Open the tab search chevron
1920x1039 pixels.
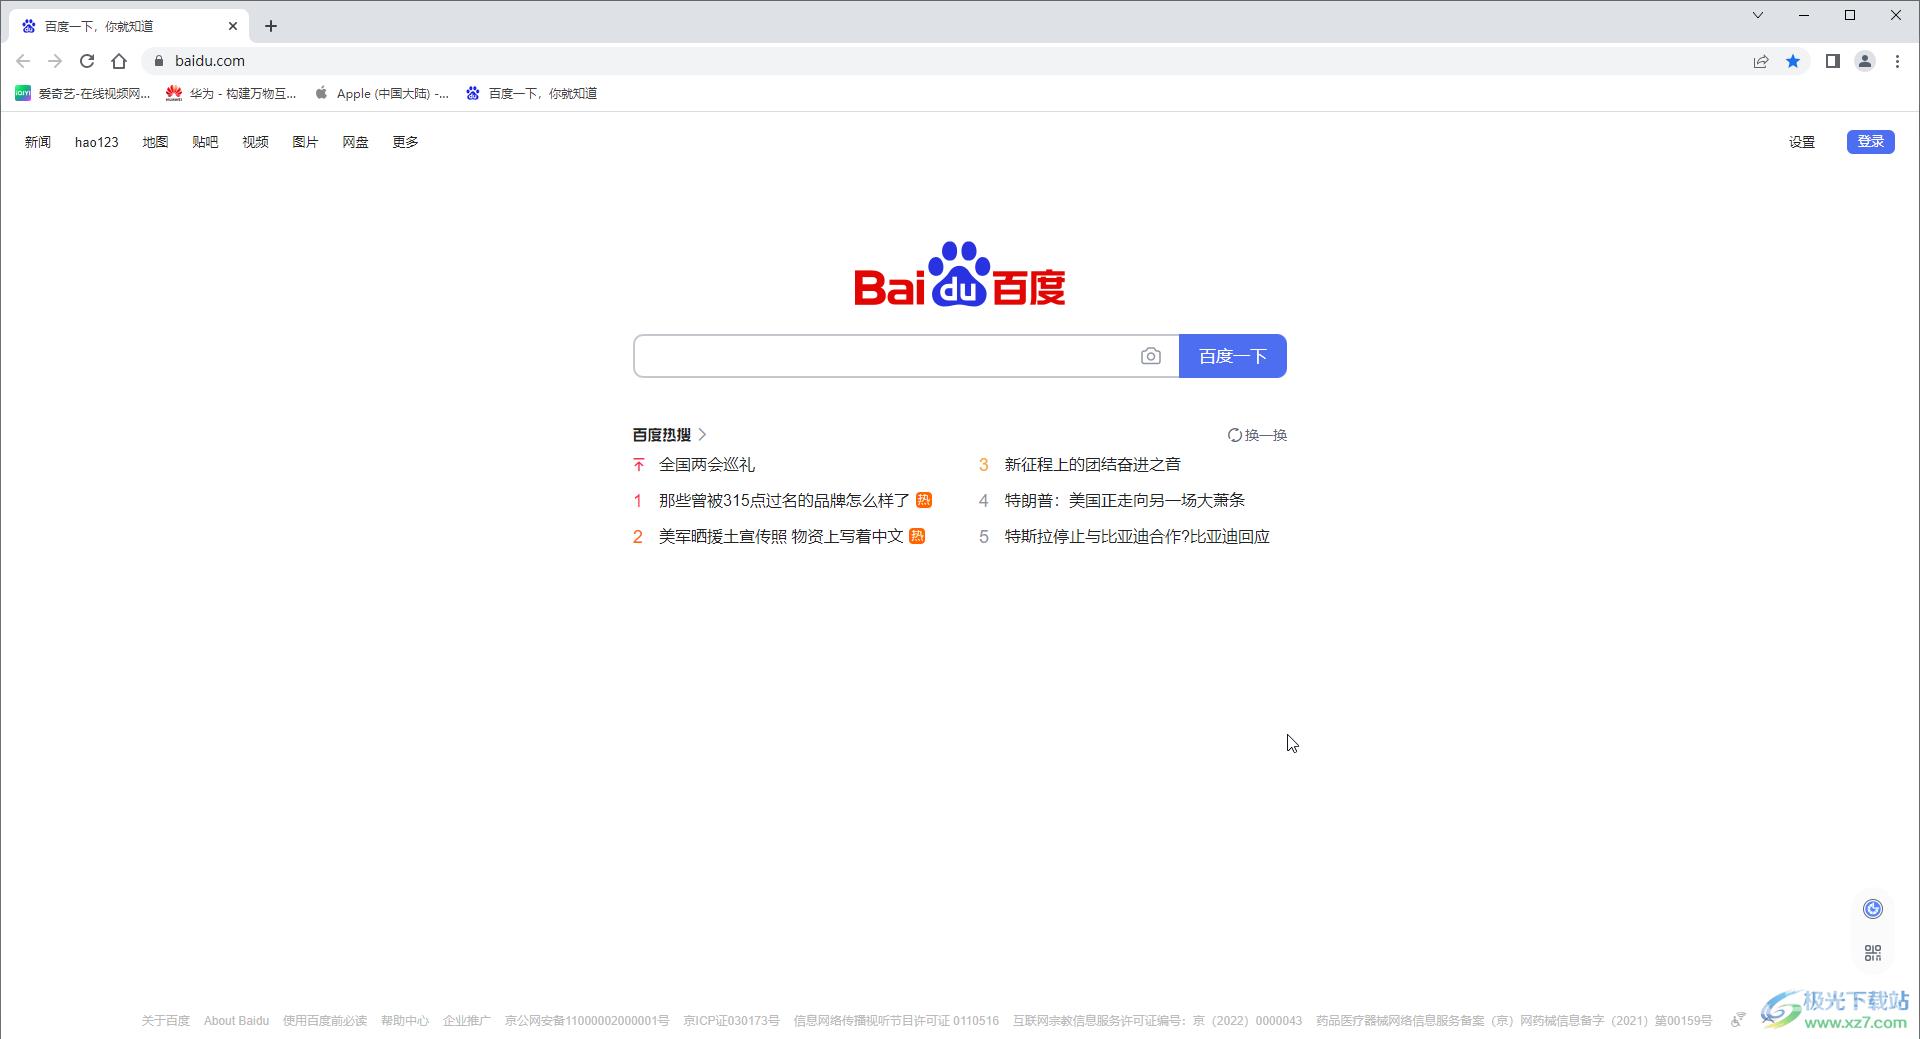pyautogui.click(x=1757, y=15)
